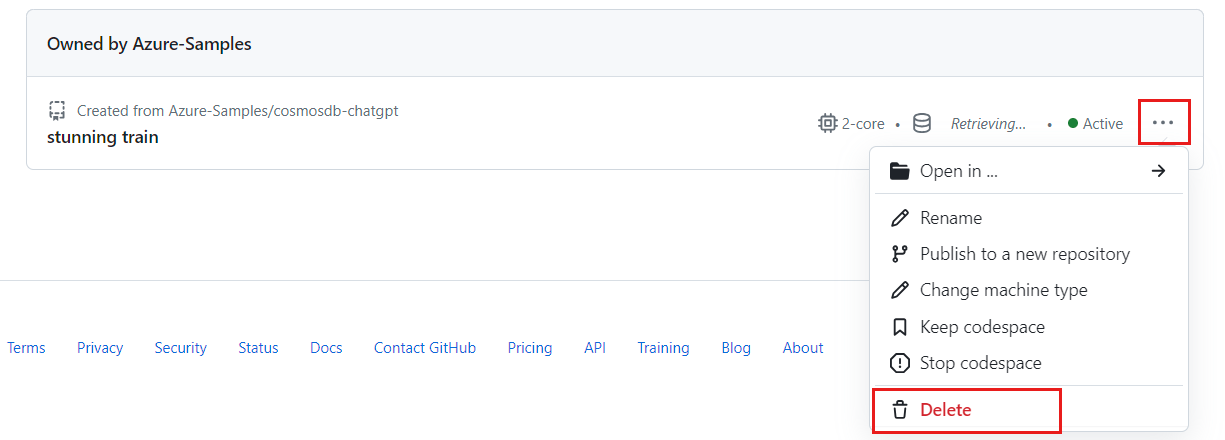Viewport: 1225px width, 440px height.
Task: Open the Contact GitHub link
Action: pyautogui.click(x=425, y=348)
